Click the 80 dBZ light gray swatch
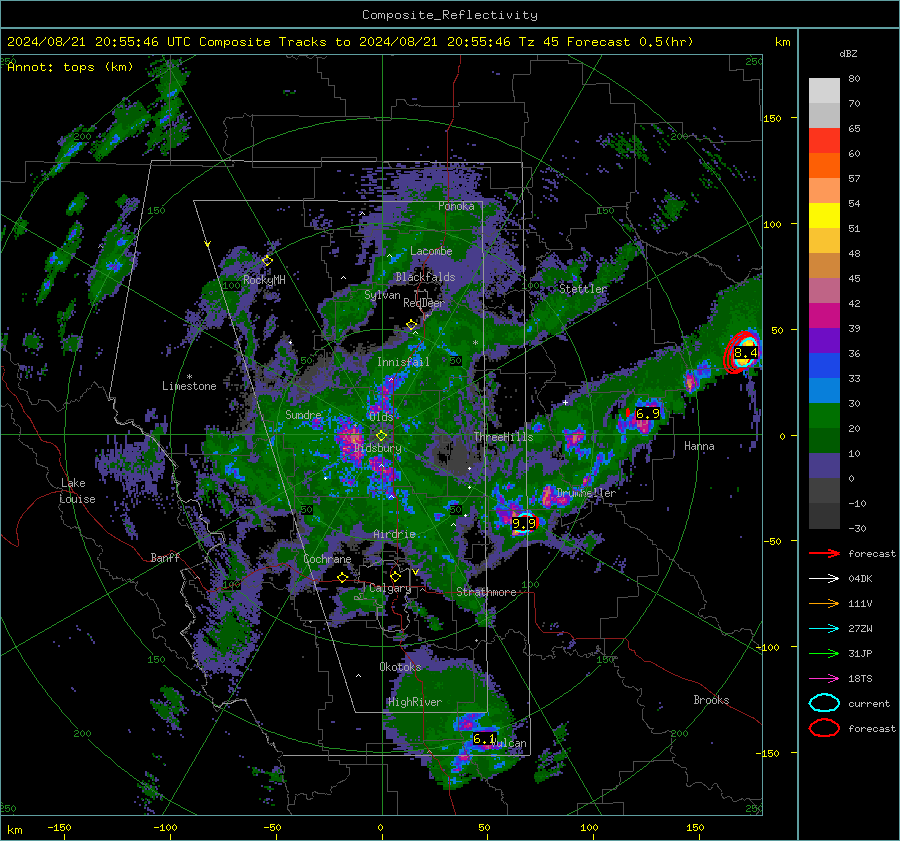 click(x=824, y=90)
